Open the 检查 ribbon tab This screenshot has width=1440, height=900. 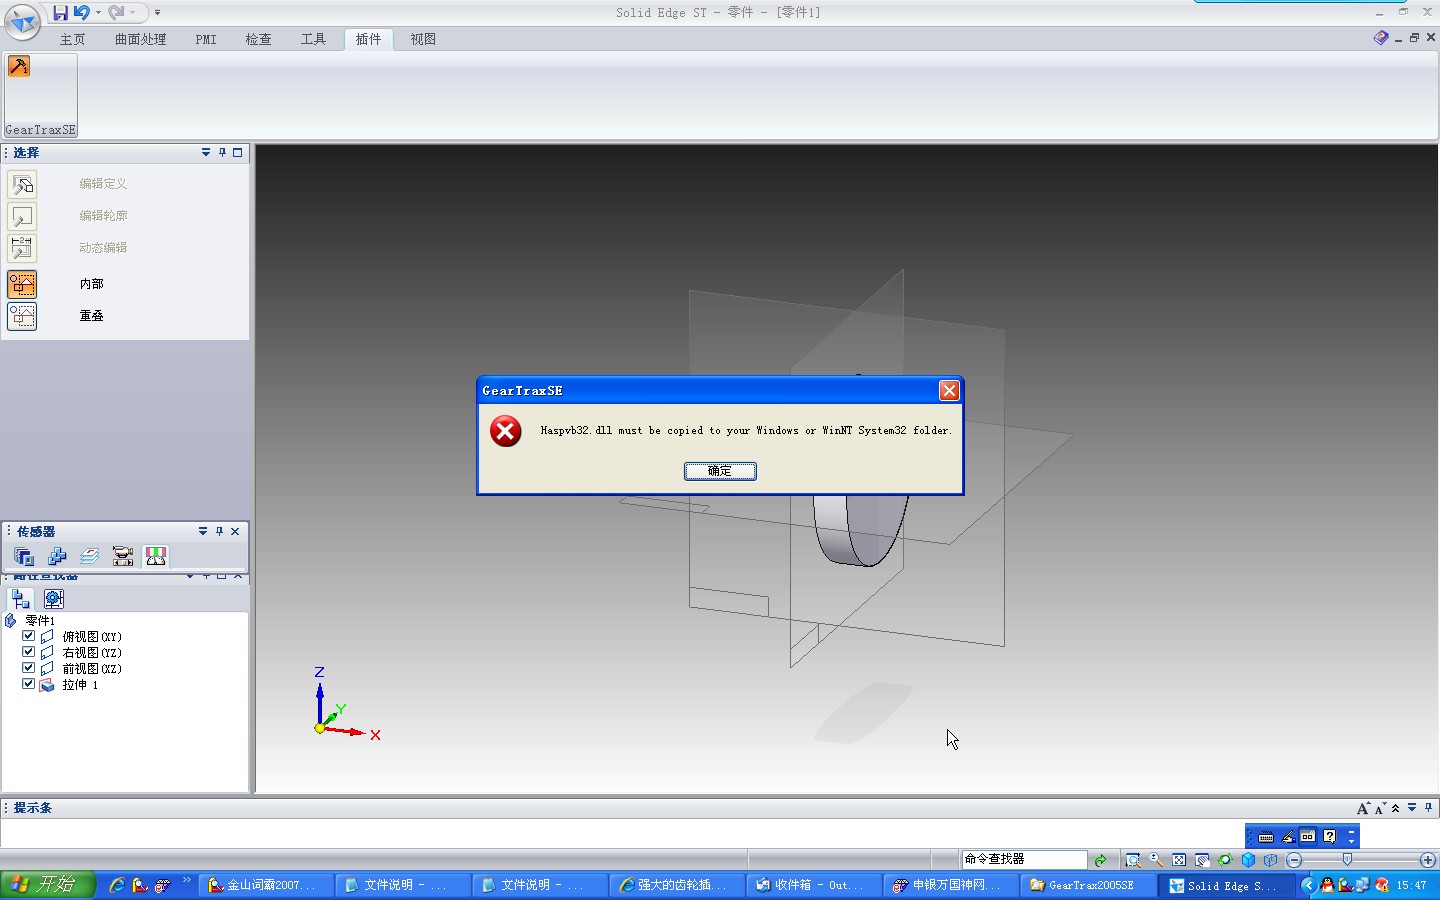(258, 39)
